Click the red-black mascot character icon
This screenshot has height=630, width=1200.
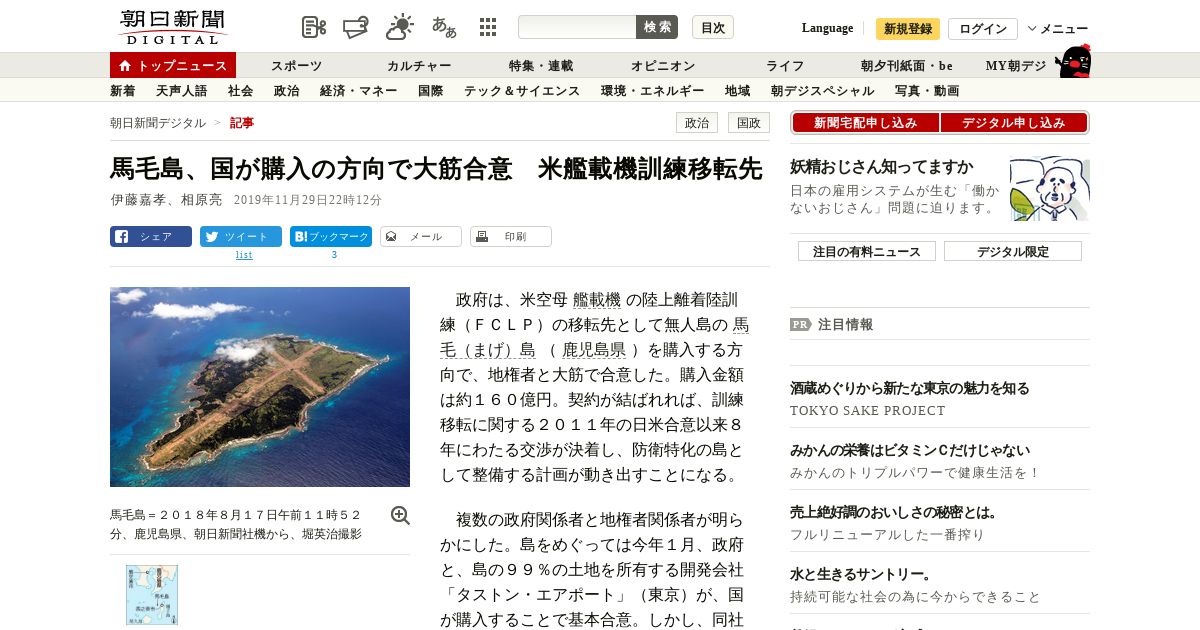1073,62
